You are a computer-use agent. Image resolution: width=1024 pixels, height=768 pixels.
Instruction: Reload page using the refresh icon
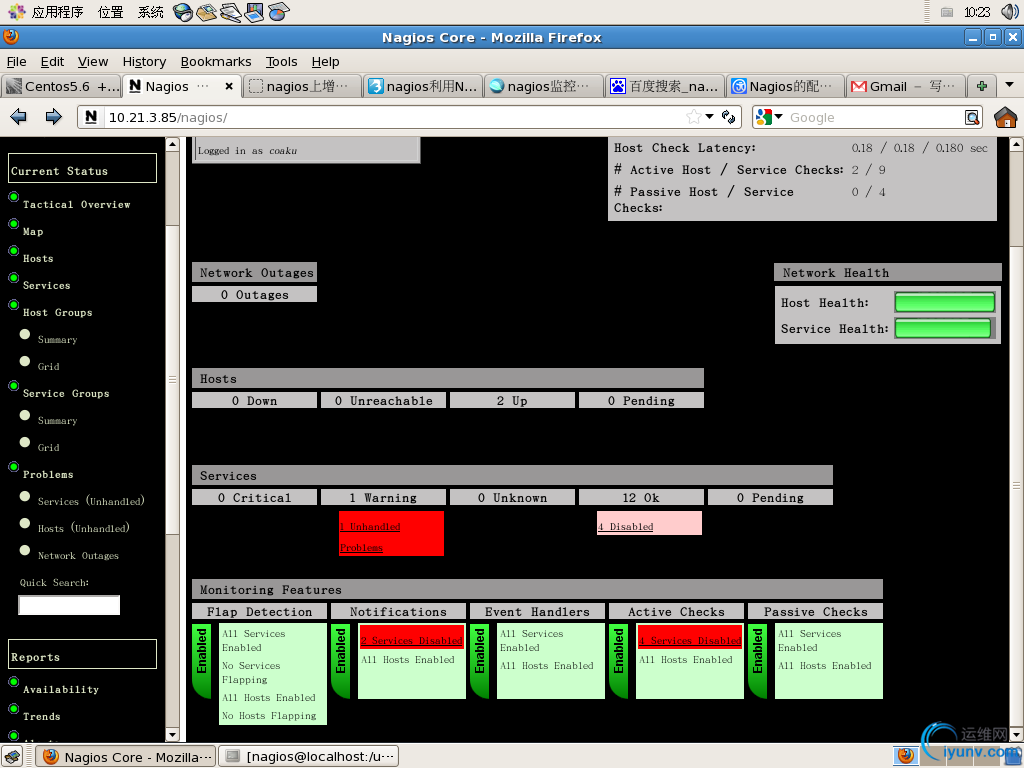click(x=728, y=117)
